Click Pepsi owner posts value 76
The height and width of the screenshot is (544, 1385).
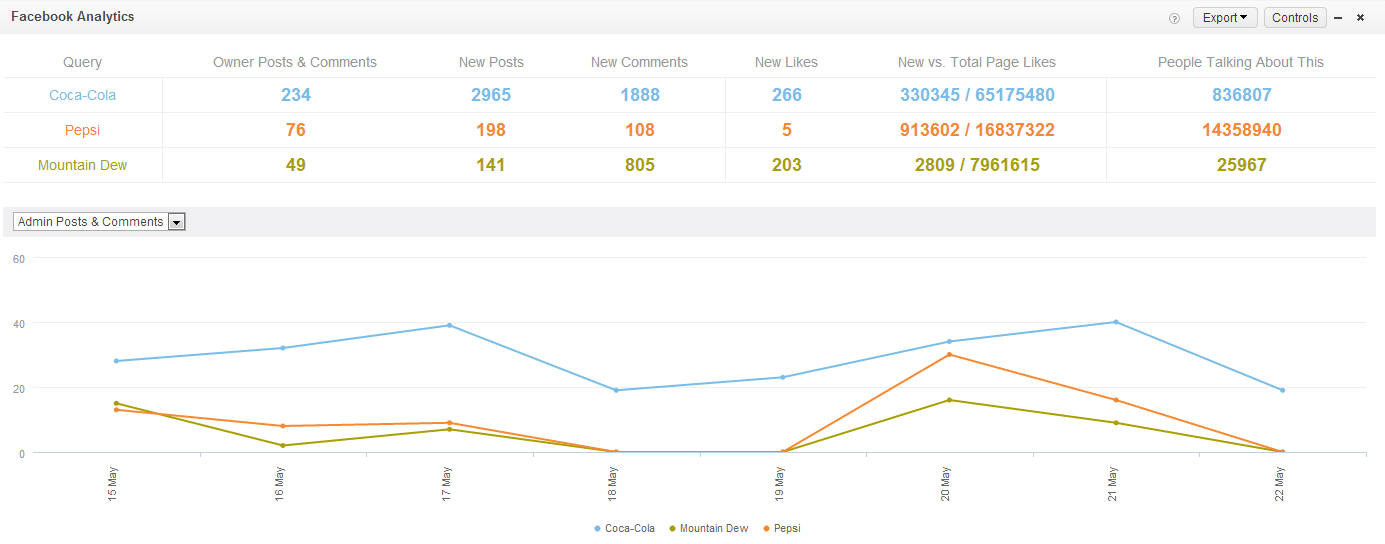click(x=295, y=130)
